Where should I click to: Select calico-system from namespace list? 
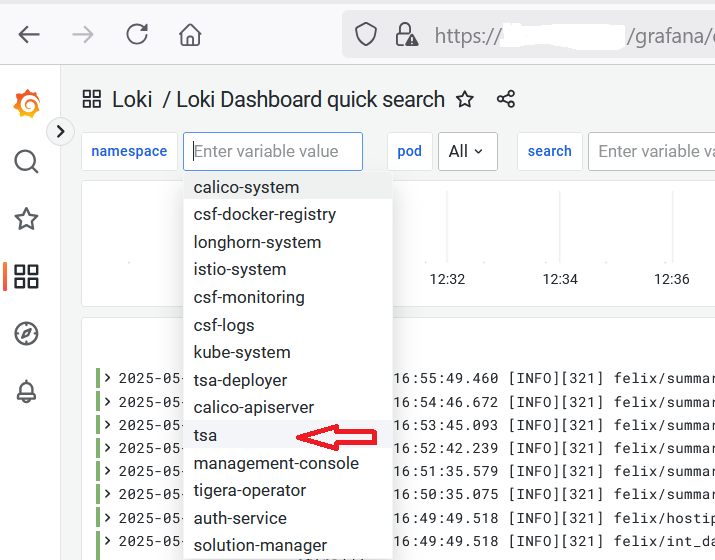[x=288, y=187]
